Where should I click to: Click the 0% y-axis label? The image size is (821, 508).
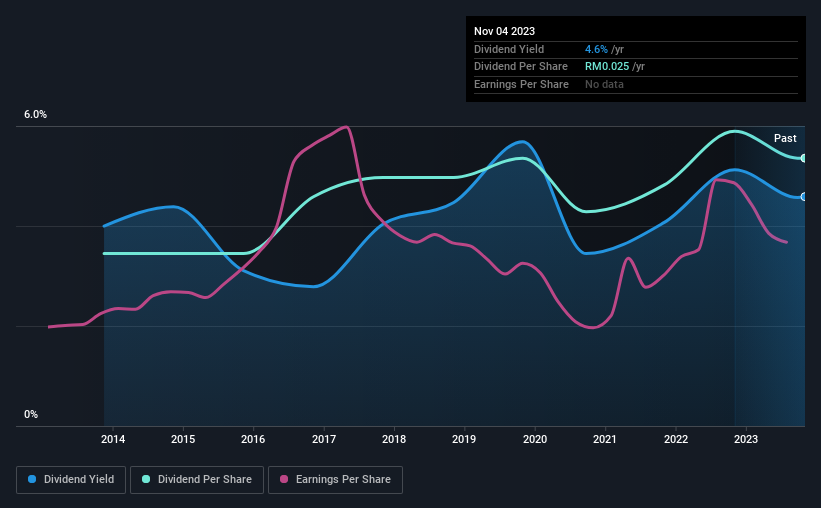point(31,414)
